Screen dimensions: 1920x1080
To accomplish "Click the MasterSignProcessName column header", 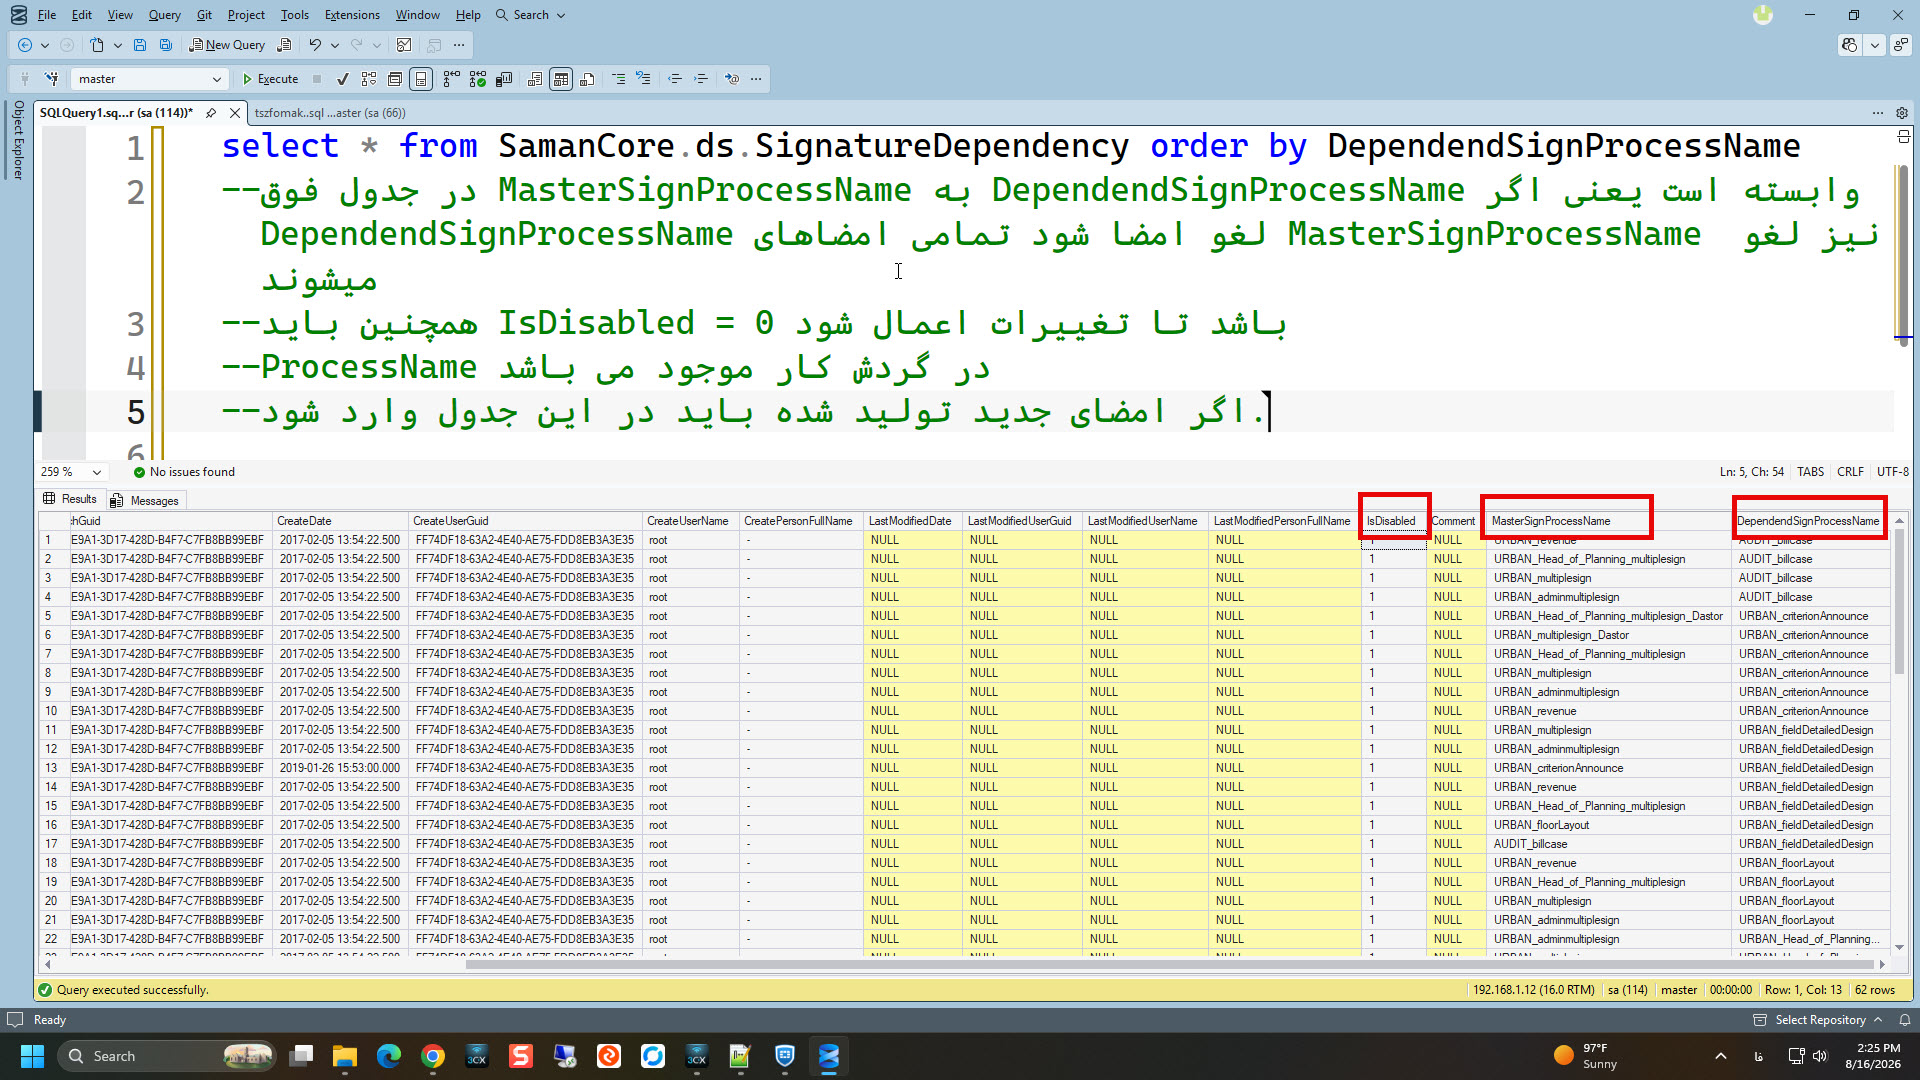I will (1607, 521).
